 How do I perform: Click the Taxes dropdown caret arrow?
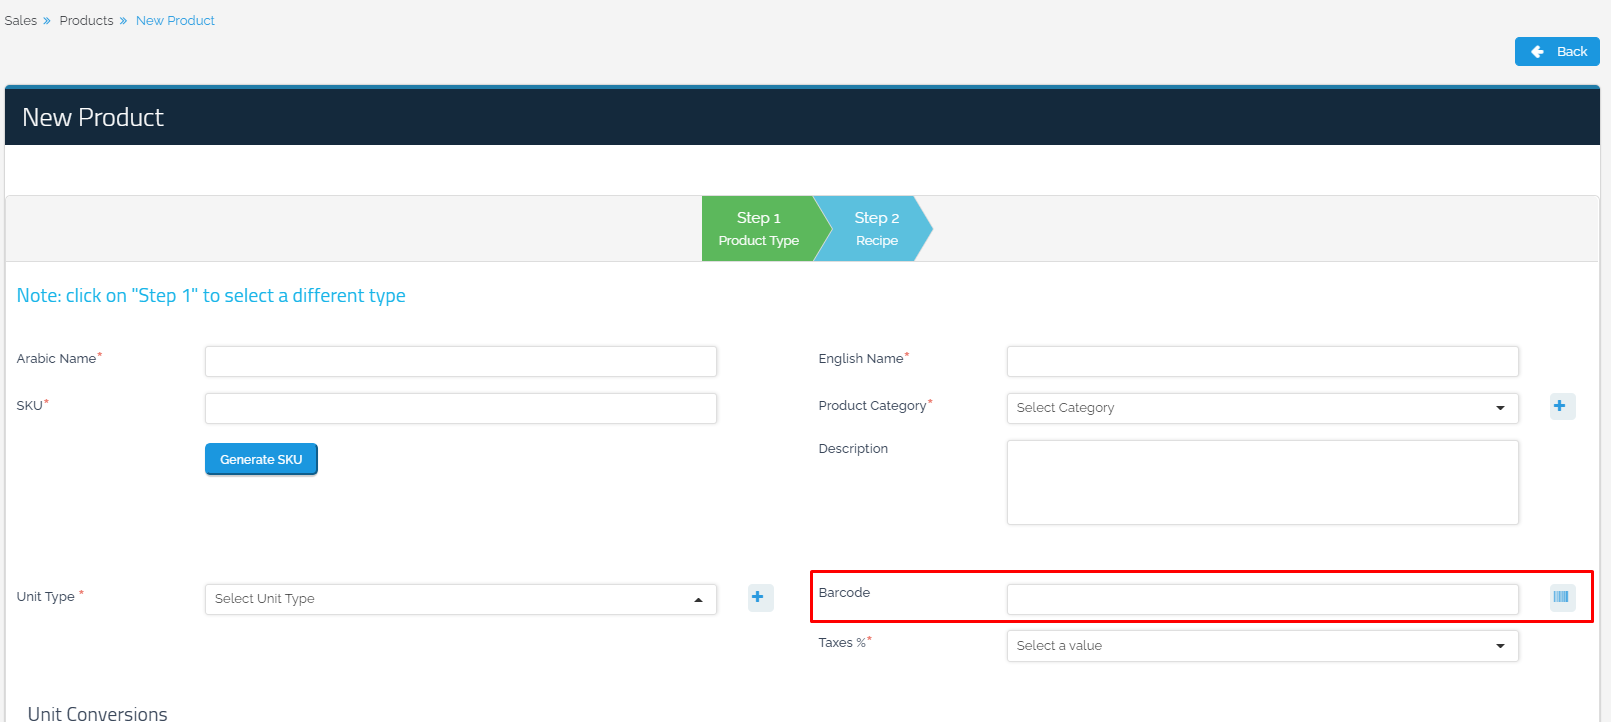click(1500, 646)
